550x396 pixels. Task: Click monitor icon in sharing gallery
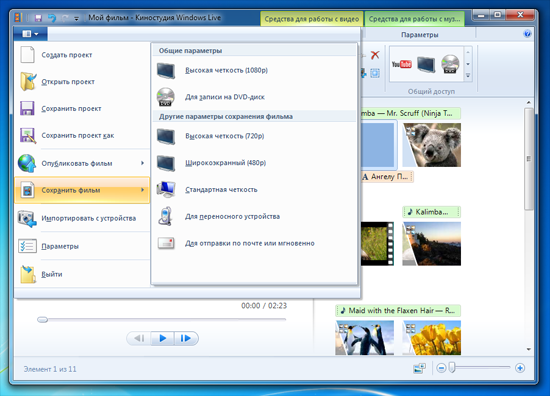[426, 65]
